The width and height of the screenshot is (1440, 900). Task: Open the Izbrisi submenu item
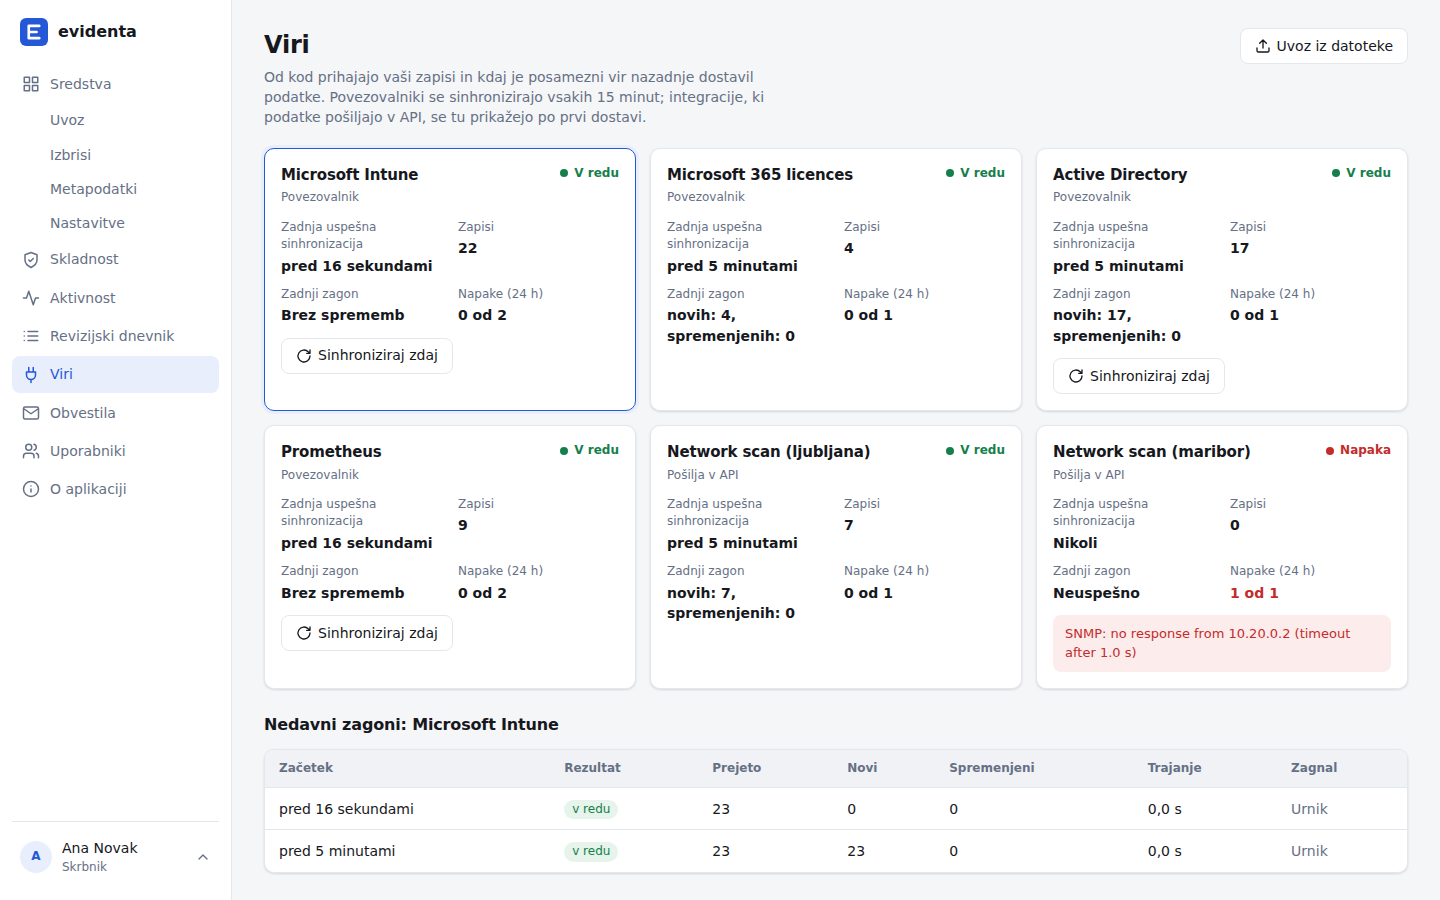(115, 155)
